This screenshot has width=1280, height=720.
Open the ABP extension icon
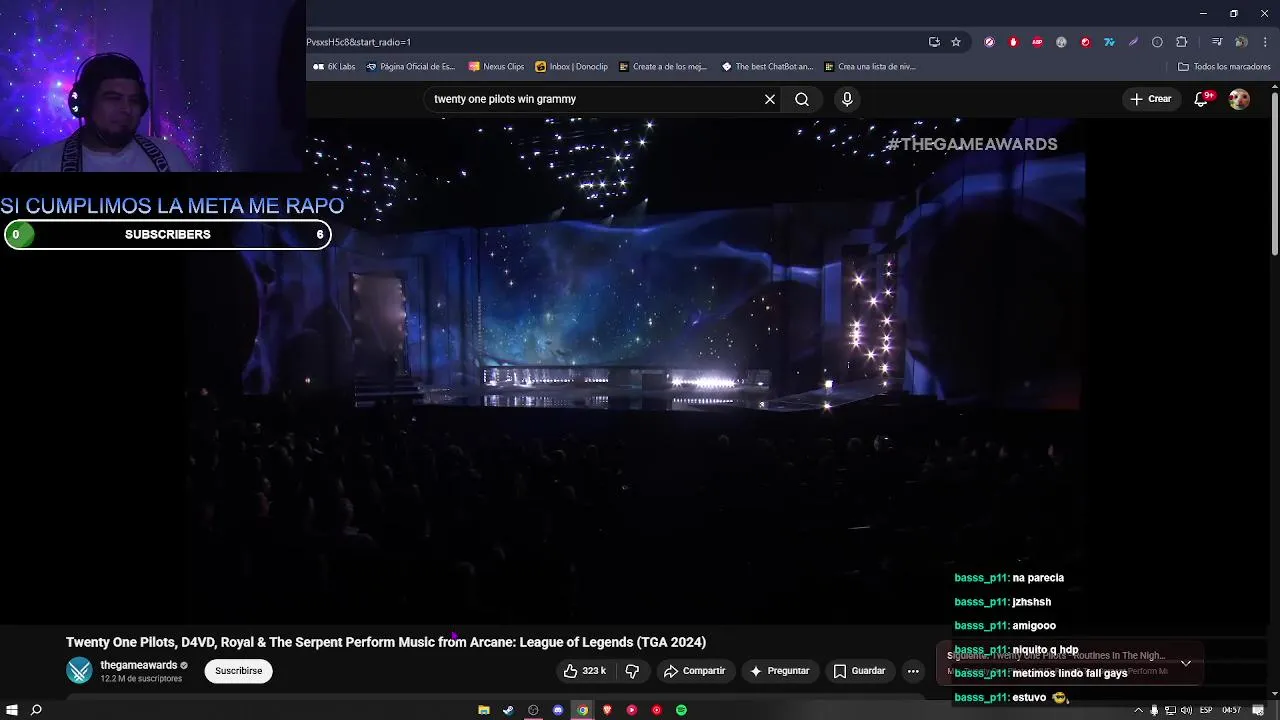(1037, 42)
